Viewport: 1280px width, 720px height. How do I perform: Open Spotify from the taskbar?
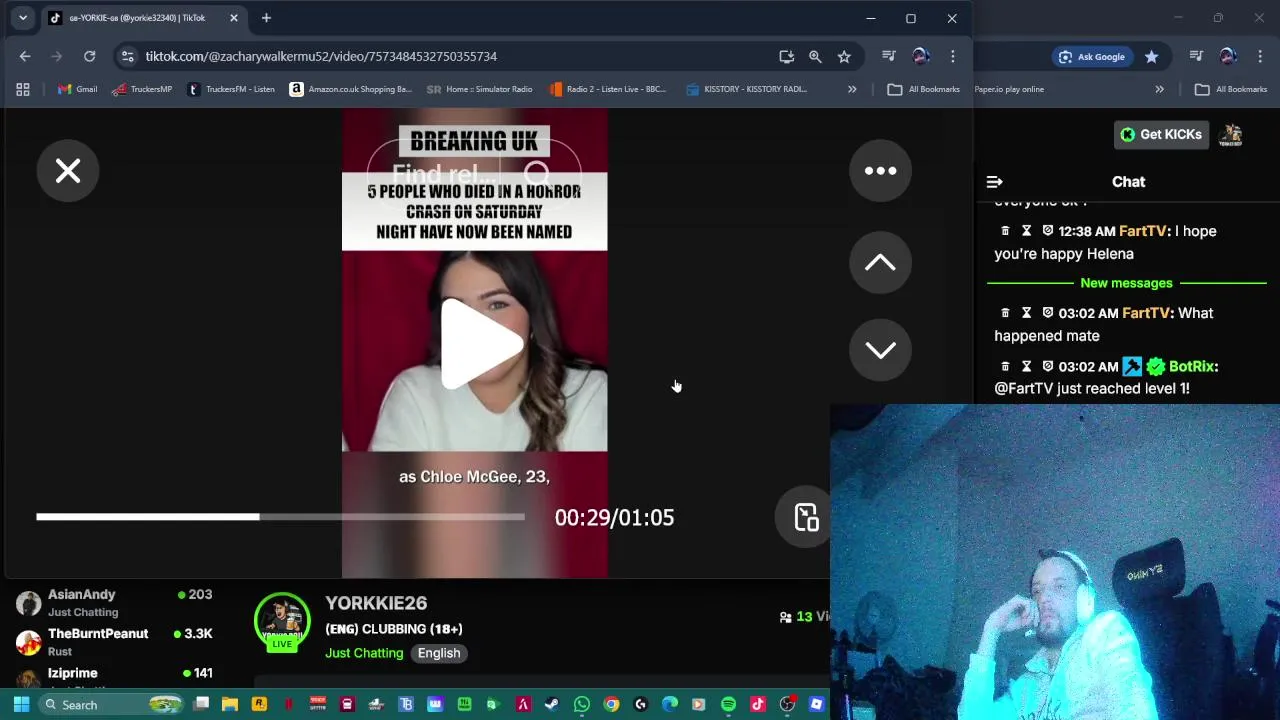click(x=728, y=704)
